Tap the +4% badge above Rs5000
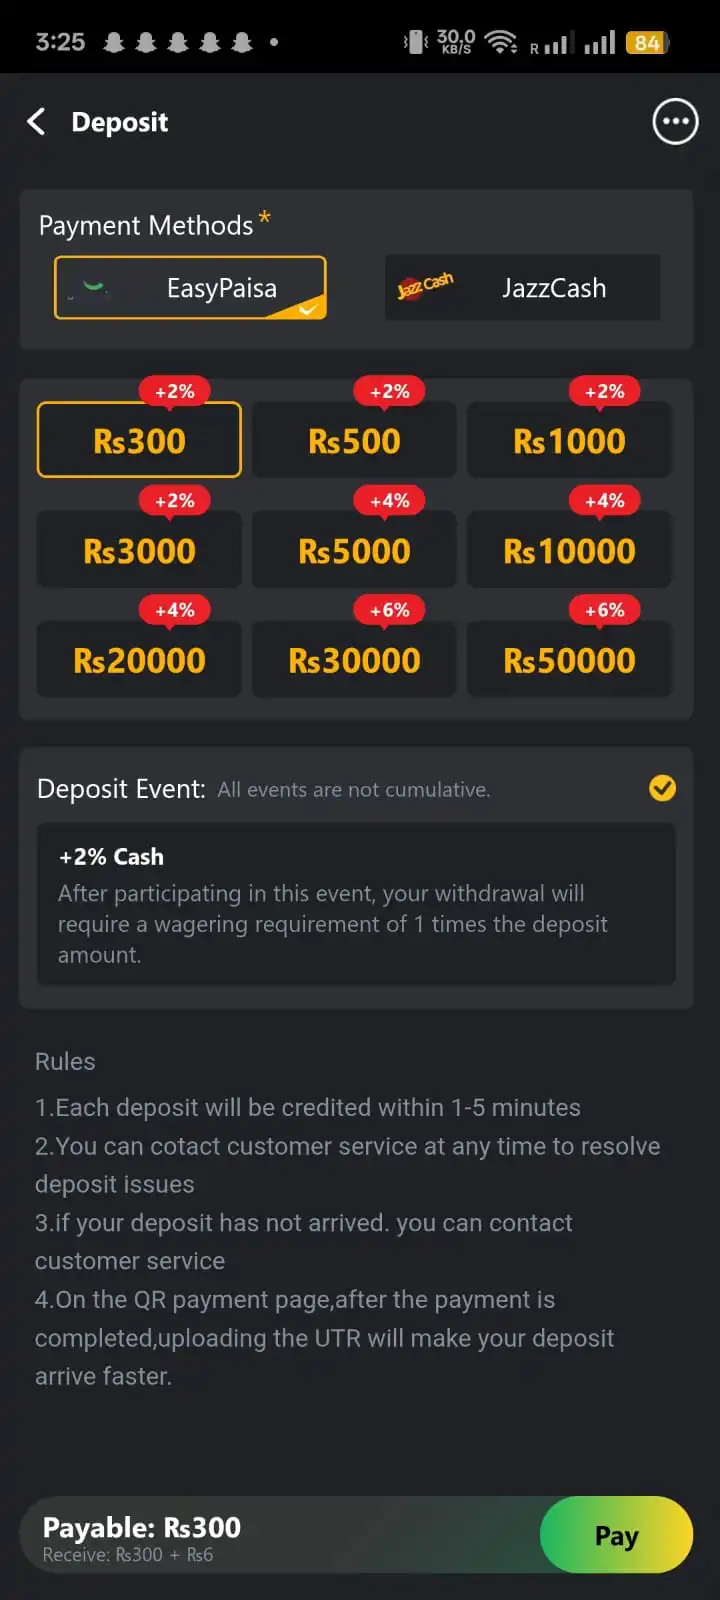Image resolution: width=720 pixels, height=1600 pixels. (x=389, y=500)
